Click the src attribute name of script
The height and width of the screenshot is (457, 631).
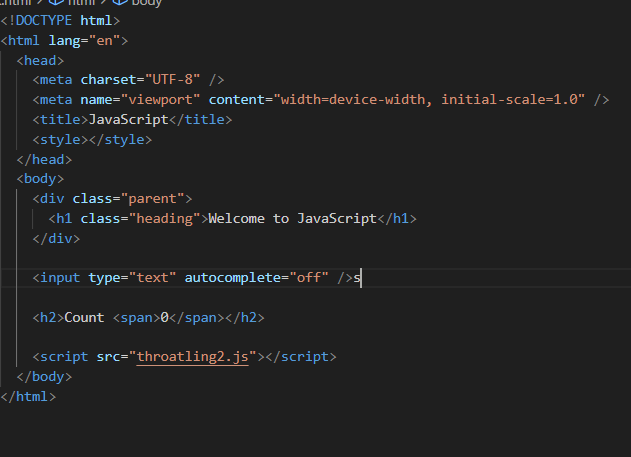[x=108, y=357]
